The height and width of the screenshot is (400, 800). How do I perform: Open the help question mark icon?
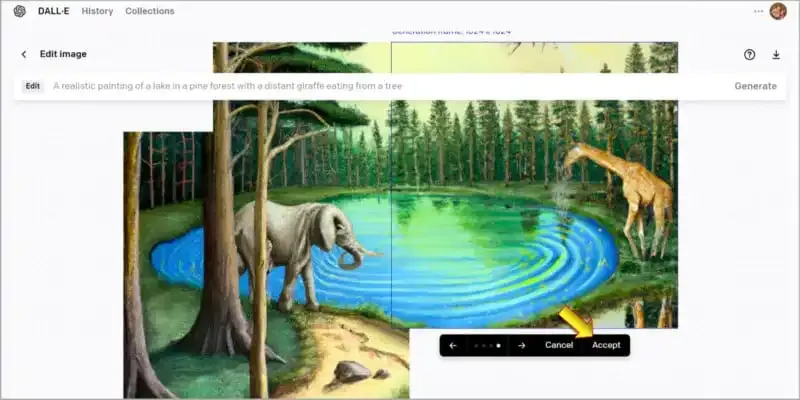pyautogui.click(x=749, y=55)
